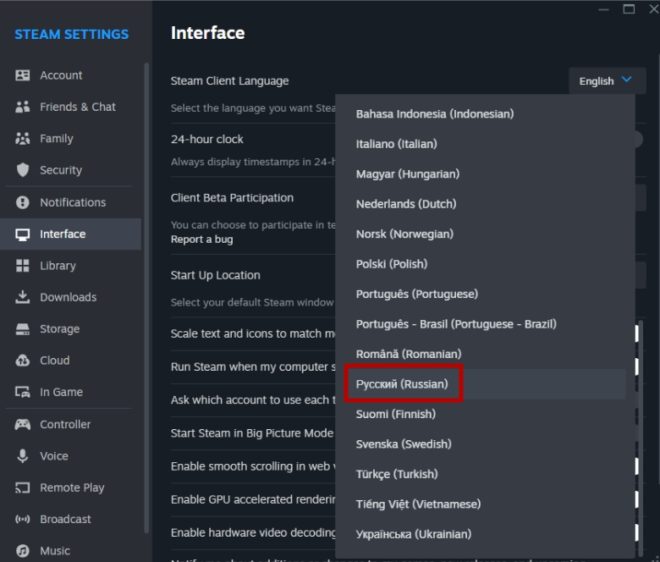660x562 pixels.
Task: Click the Cloud icon in sidebar
Action: point(22,360)
